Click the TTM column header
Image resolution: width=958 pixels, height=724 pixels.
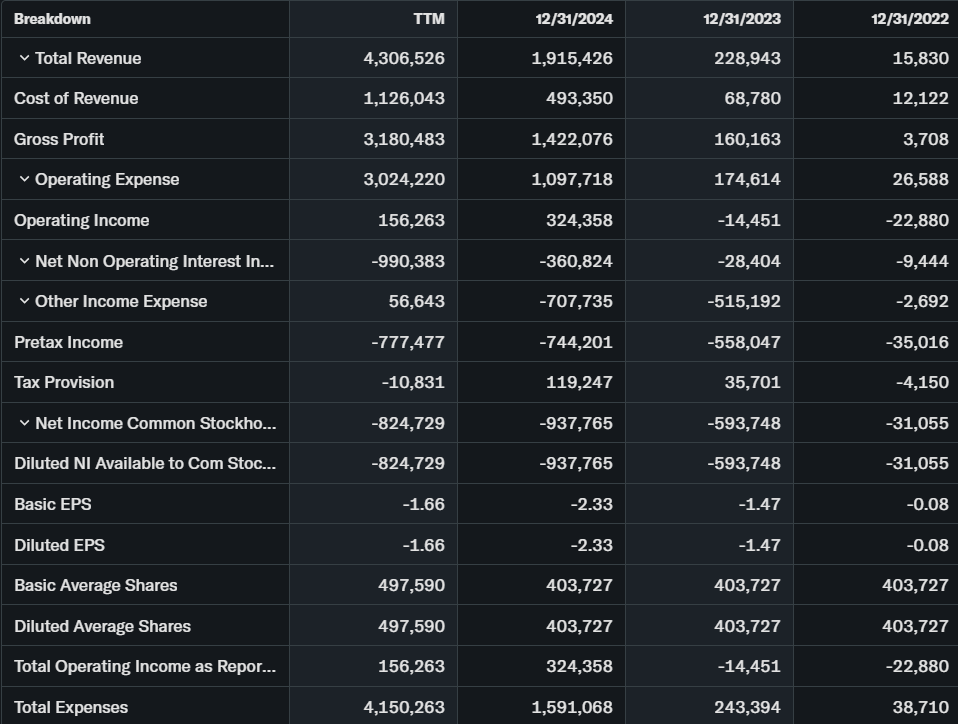point(428,18)
